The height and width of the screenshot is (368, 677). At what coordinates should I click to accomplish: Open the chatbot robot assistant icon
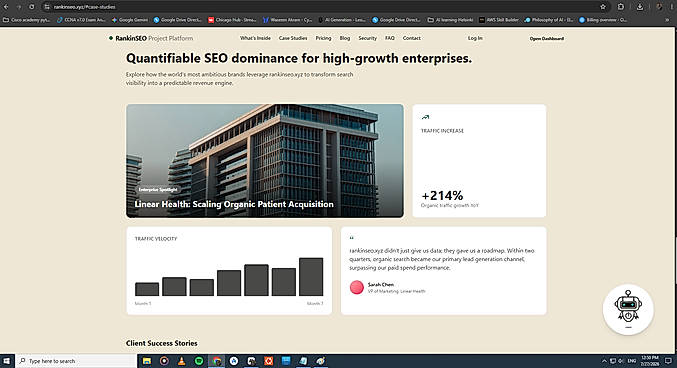pos(628,309)
